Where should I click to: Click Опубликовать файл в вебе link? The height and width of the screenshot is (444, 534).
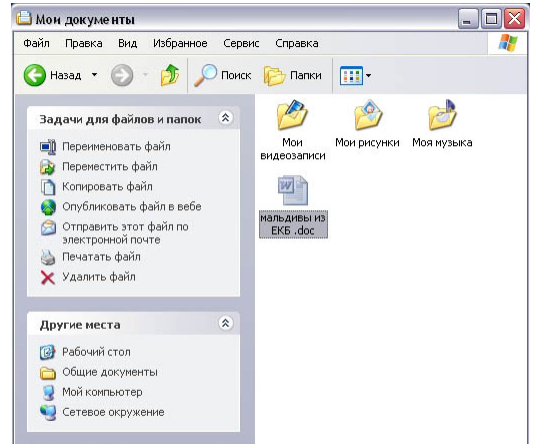click(x=132, y=207)
